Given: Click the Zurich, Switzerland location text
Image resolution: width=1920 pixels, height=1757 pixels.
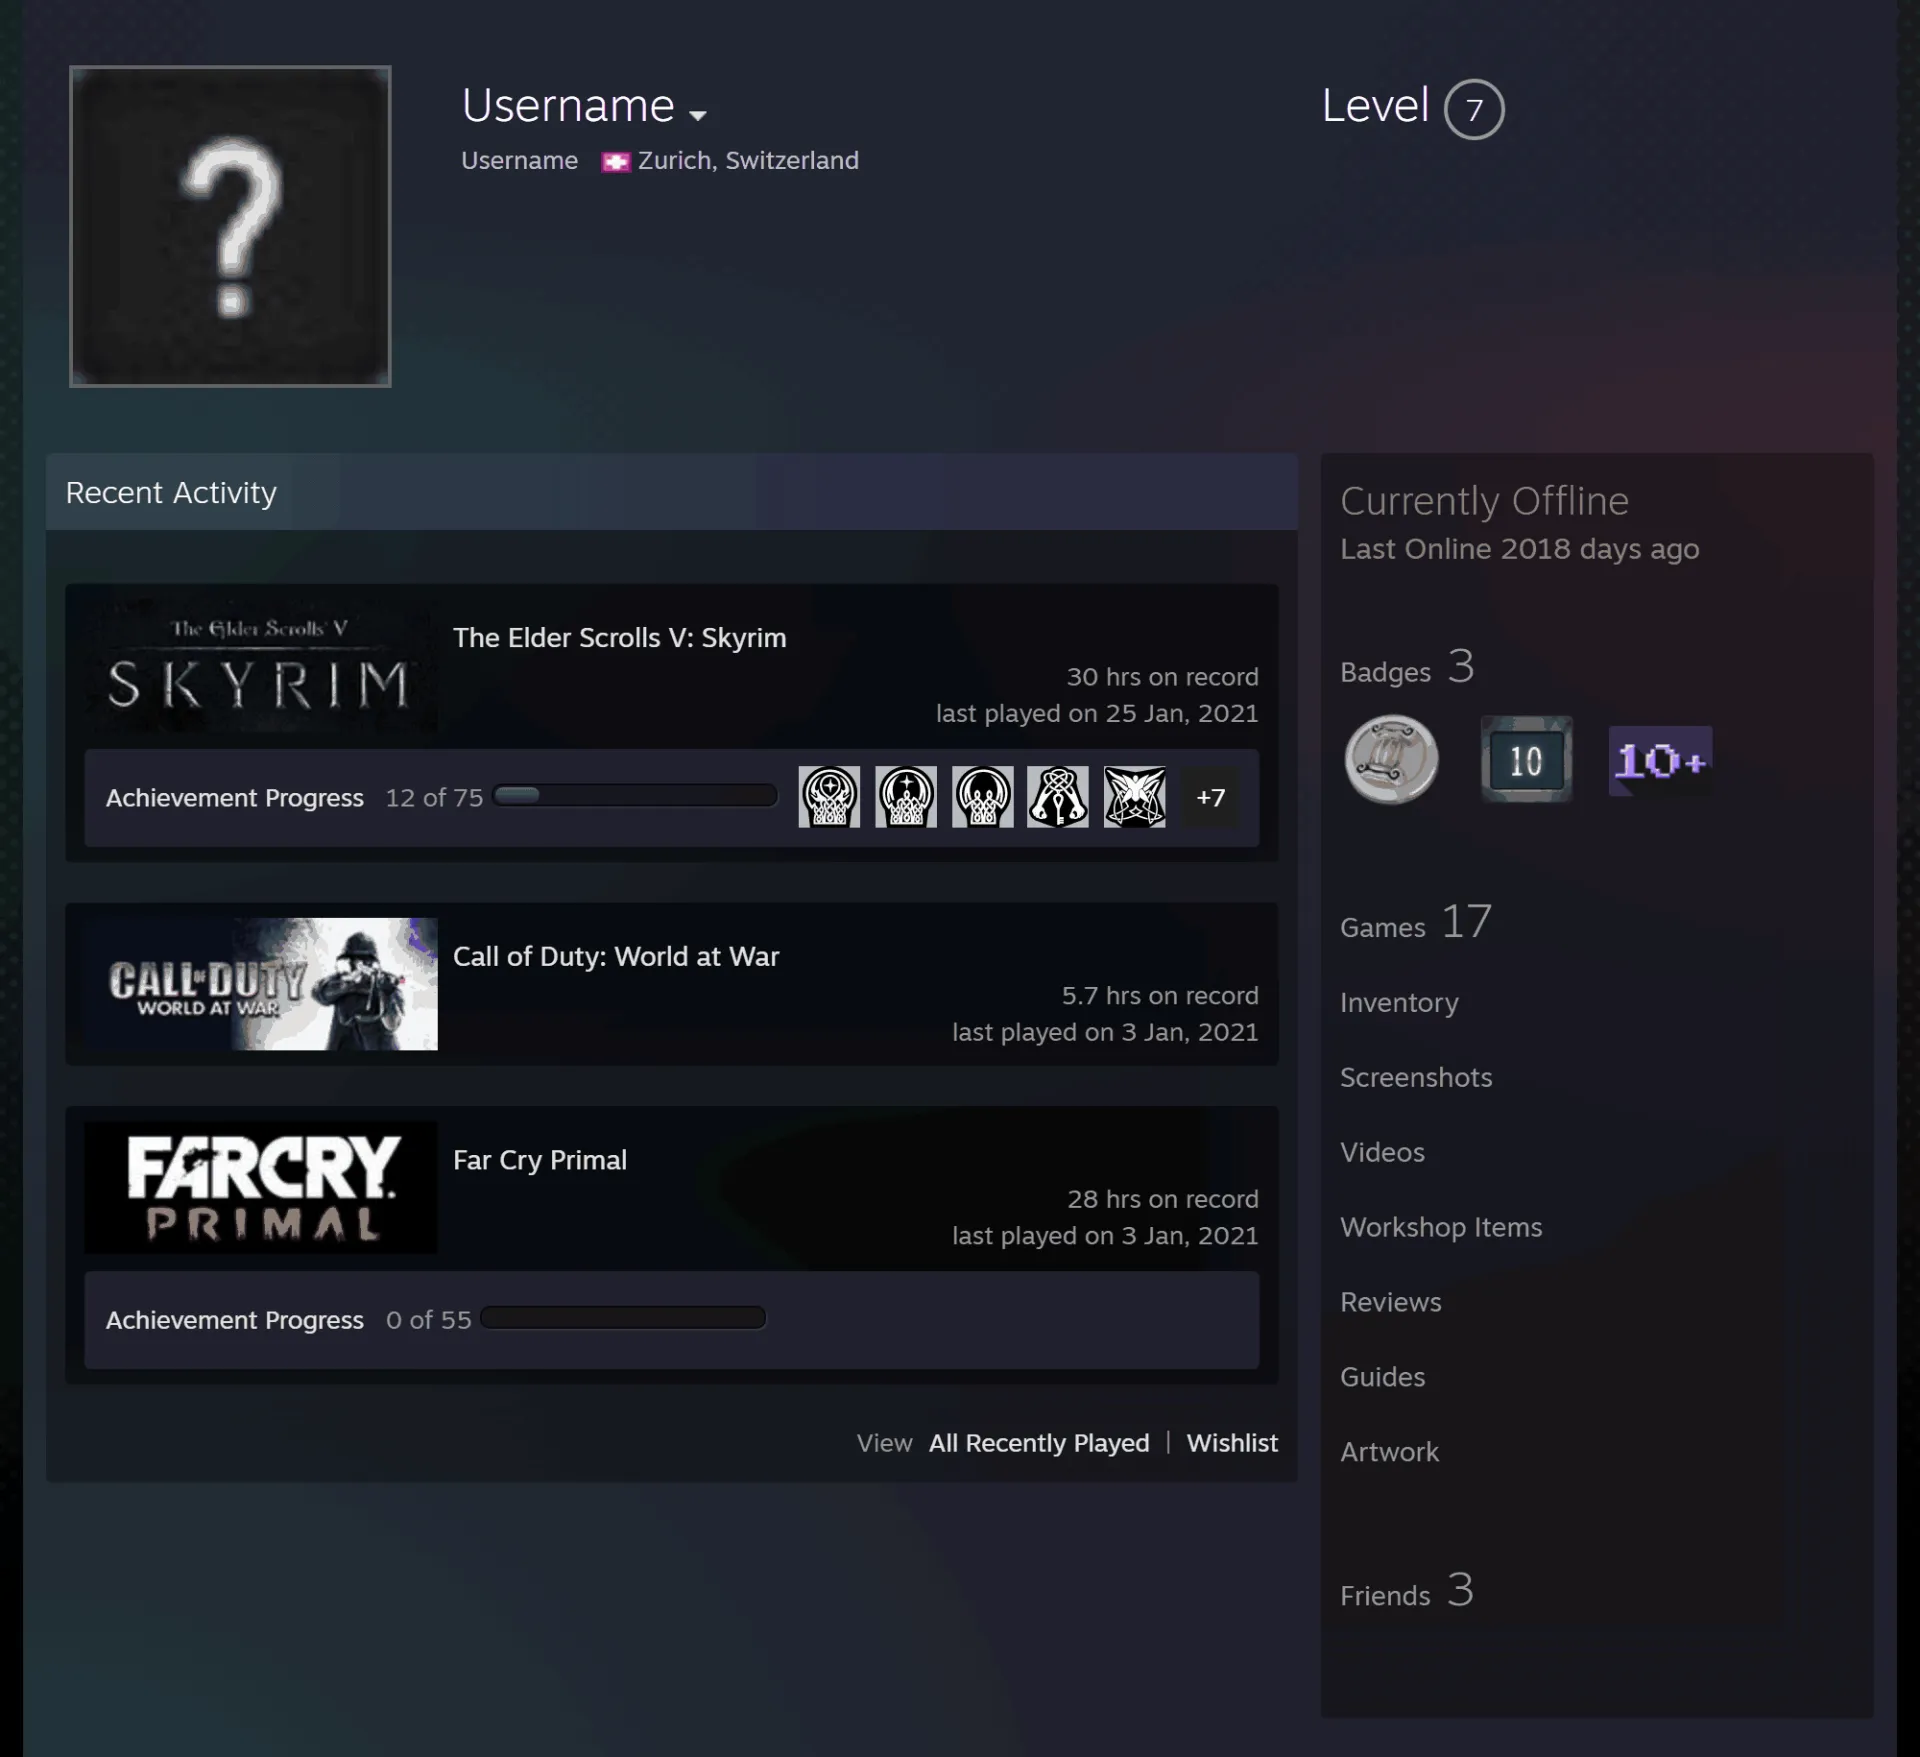Looking at the screenshot, I should [x=748, y=161].
